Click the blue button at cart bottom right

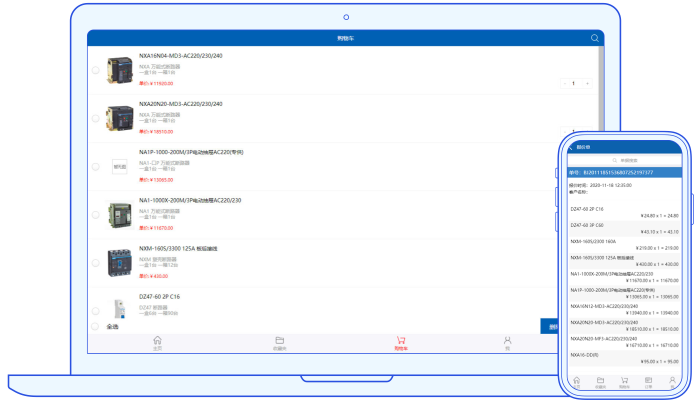[x=549, y=327]
